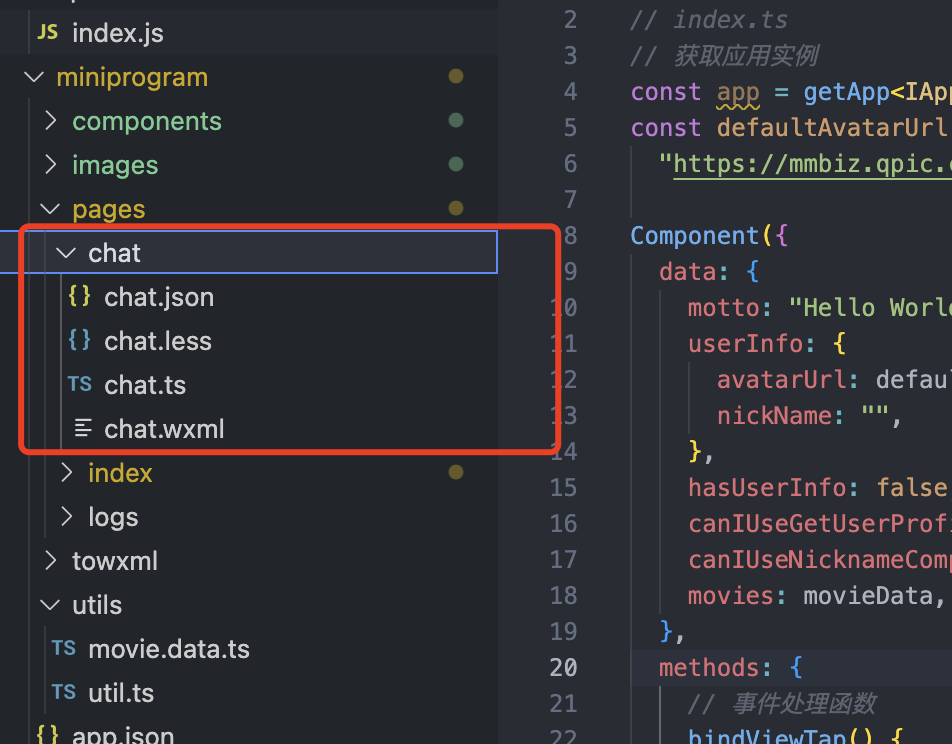Image resolution: width=952 pixels, height=744 pixels.
Task: Collapse the chat folder
Action: click(67, 253)
